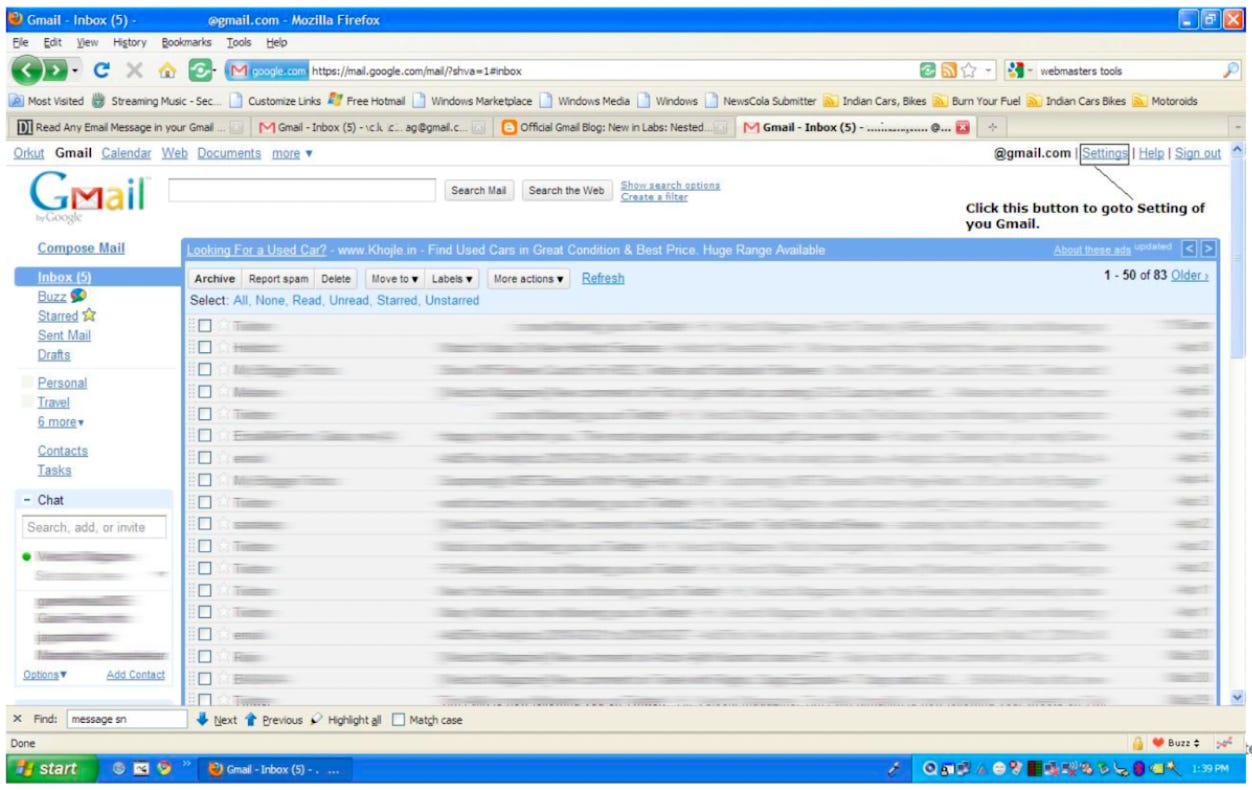Click the Buzz heart icon in the status bar

[x=1159, y=743]
